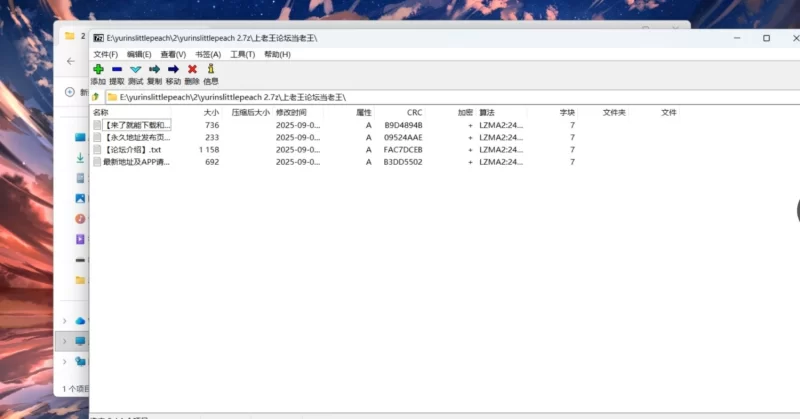Select the Copy (复制) toolbar icon
Image resolution: width=800 pixels, height=419 pixels.
(x=154, y=70)
